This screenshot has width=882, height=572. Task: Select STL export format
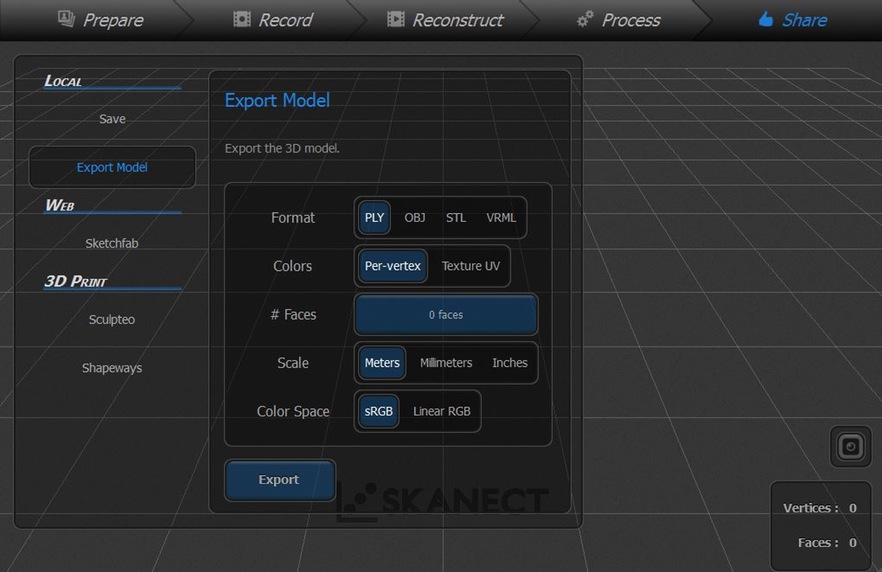[x=456, y=218]
